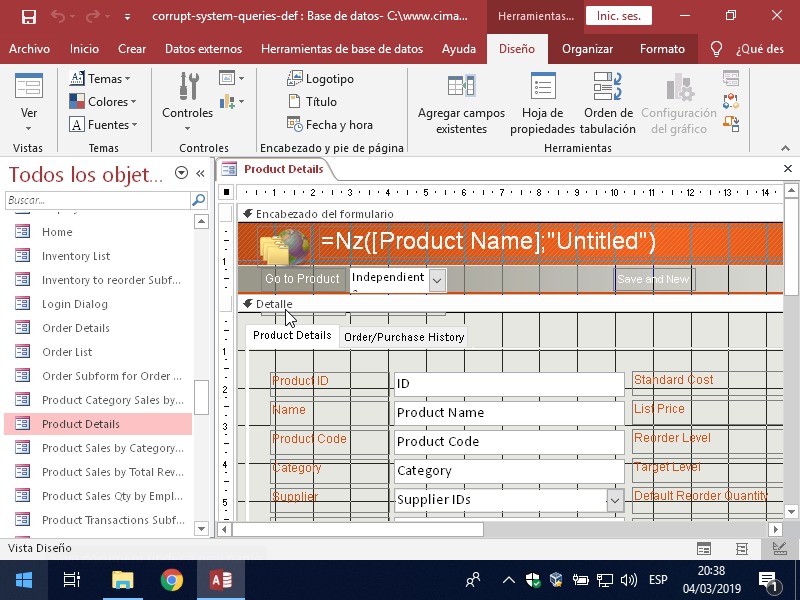Select Order Details in the navigation pane

click(x=75, y=328)
